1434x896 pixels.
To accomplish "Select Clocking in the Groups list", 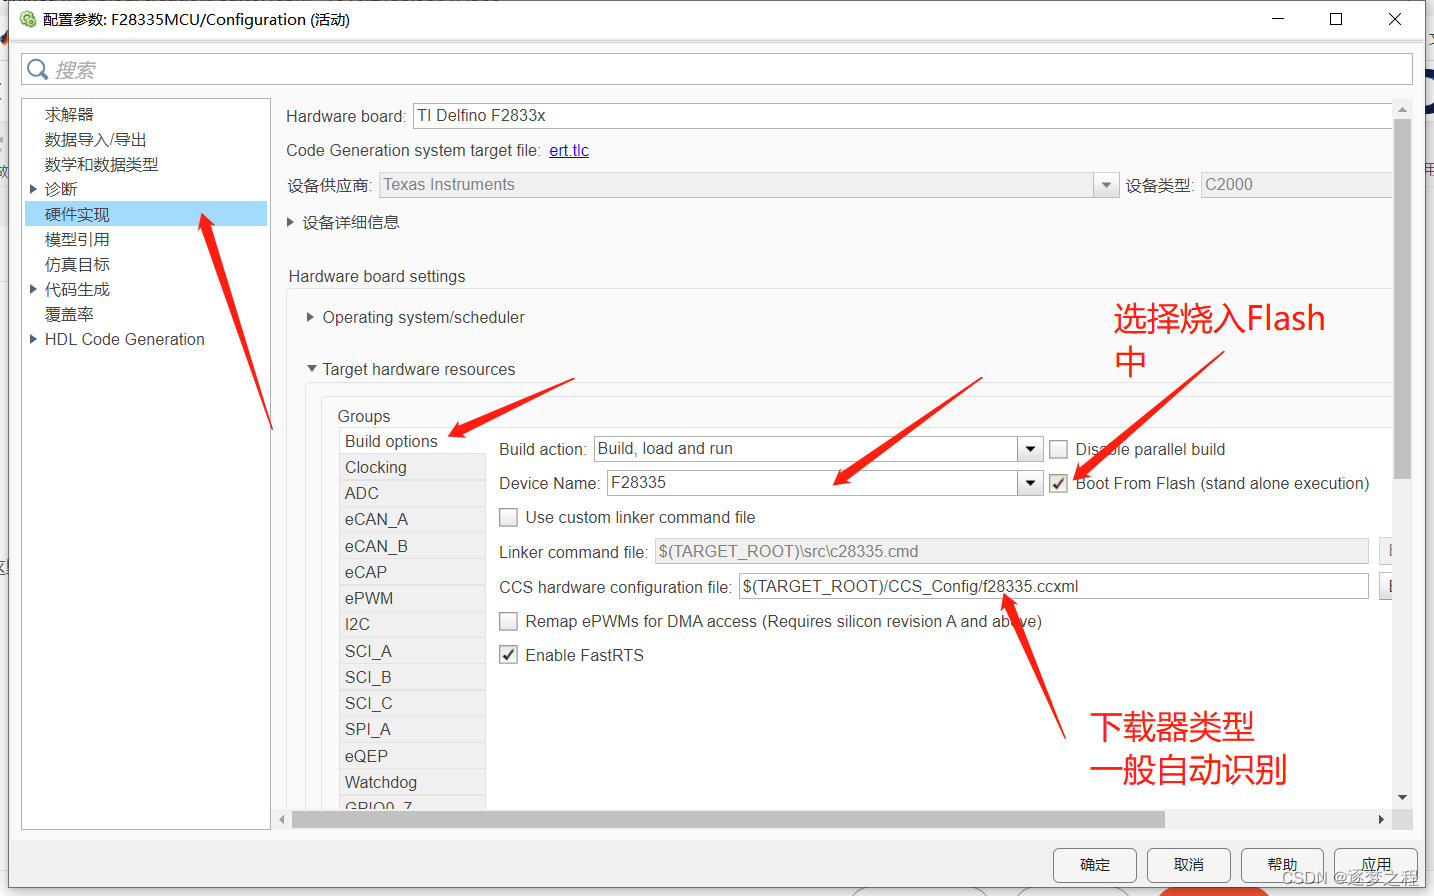I will click(376, 467).
